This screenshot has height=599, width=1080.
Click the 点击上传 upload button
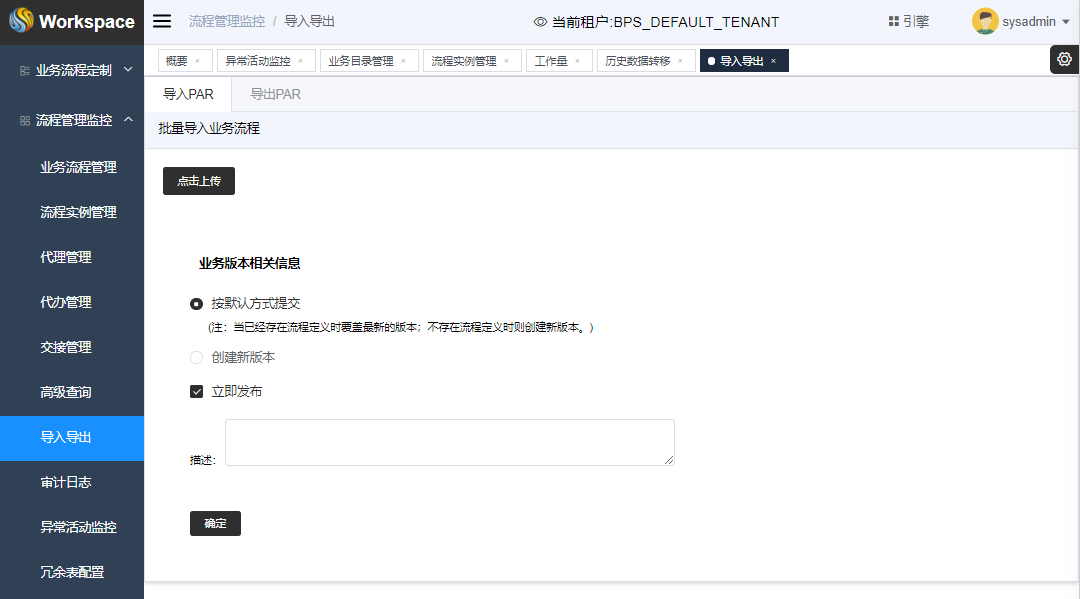[199, 181]
